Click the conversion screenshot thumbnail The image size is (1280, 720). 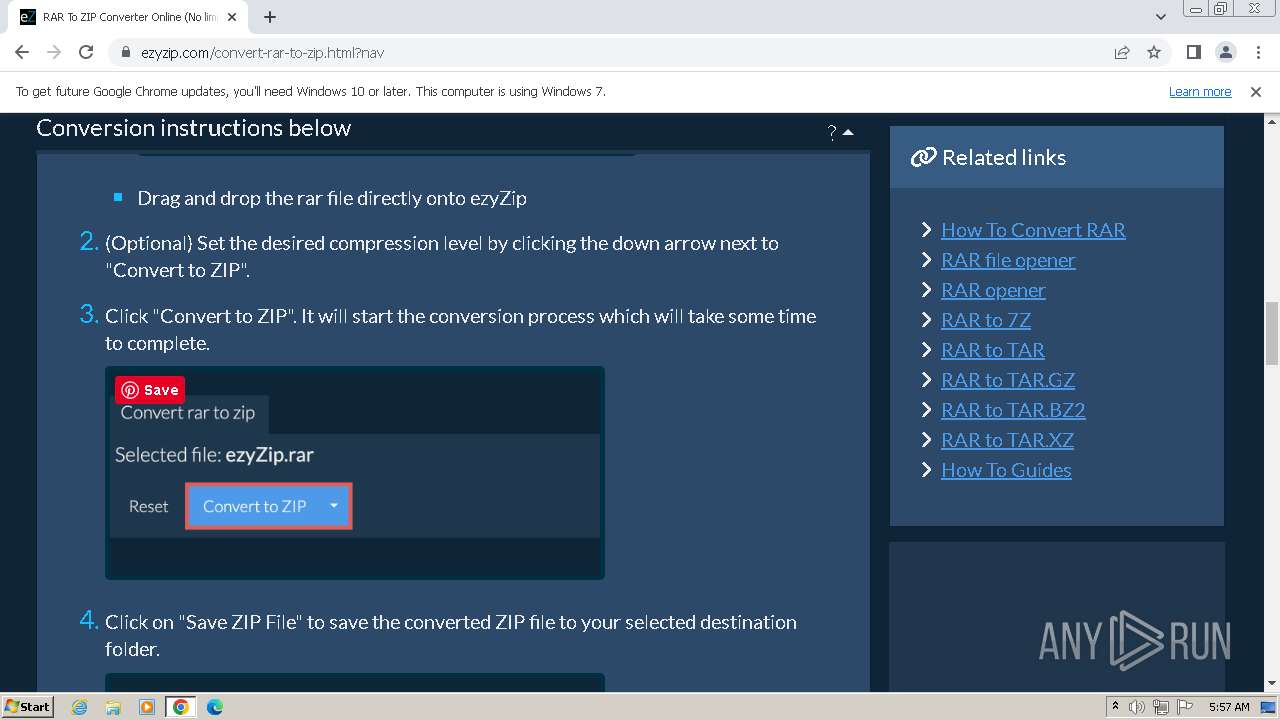[355, 473]
